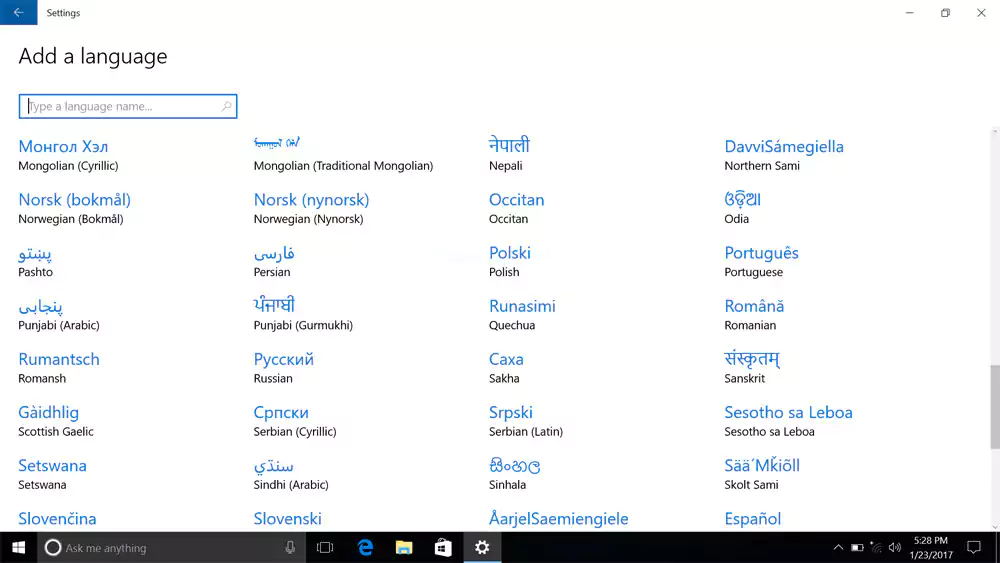Show hidden system tray icons
Screen dimensions: 1000x563
point(838,548)
